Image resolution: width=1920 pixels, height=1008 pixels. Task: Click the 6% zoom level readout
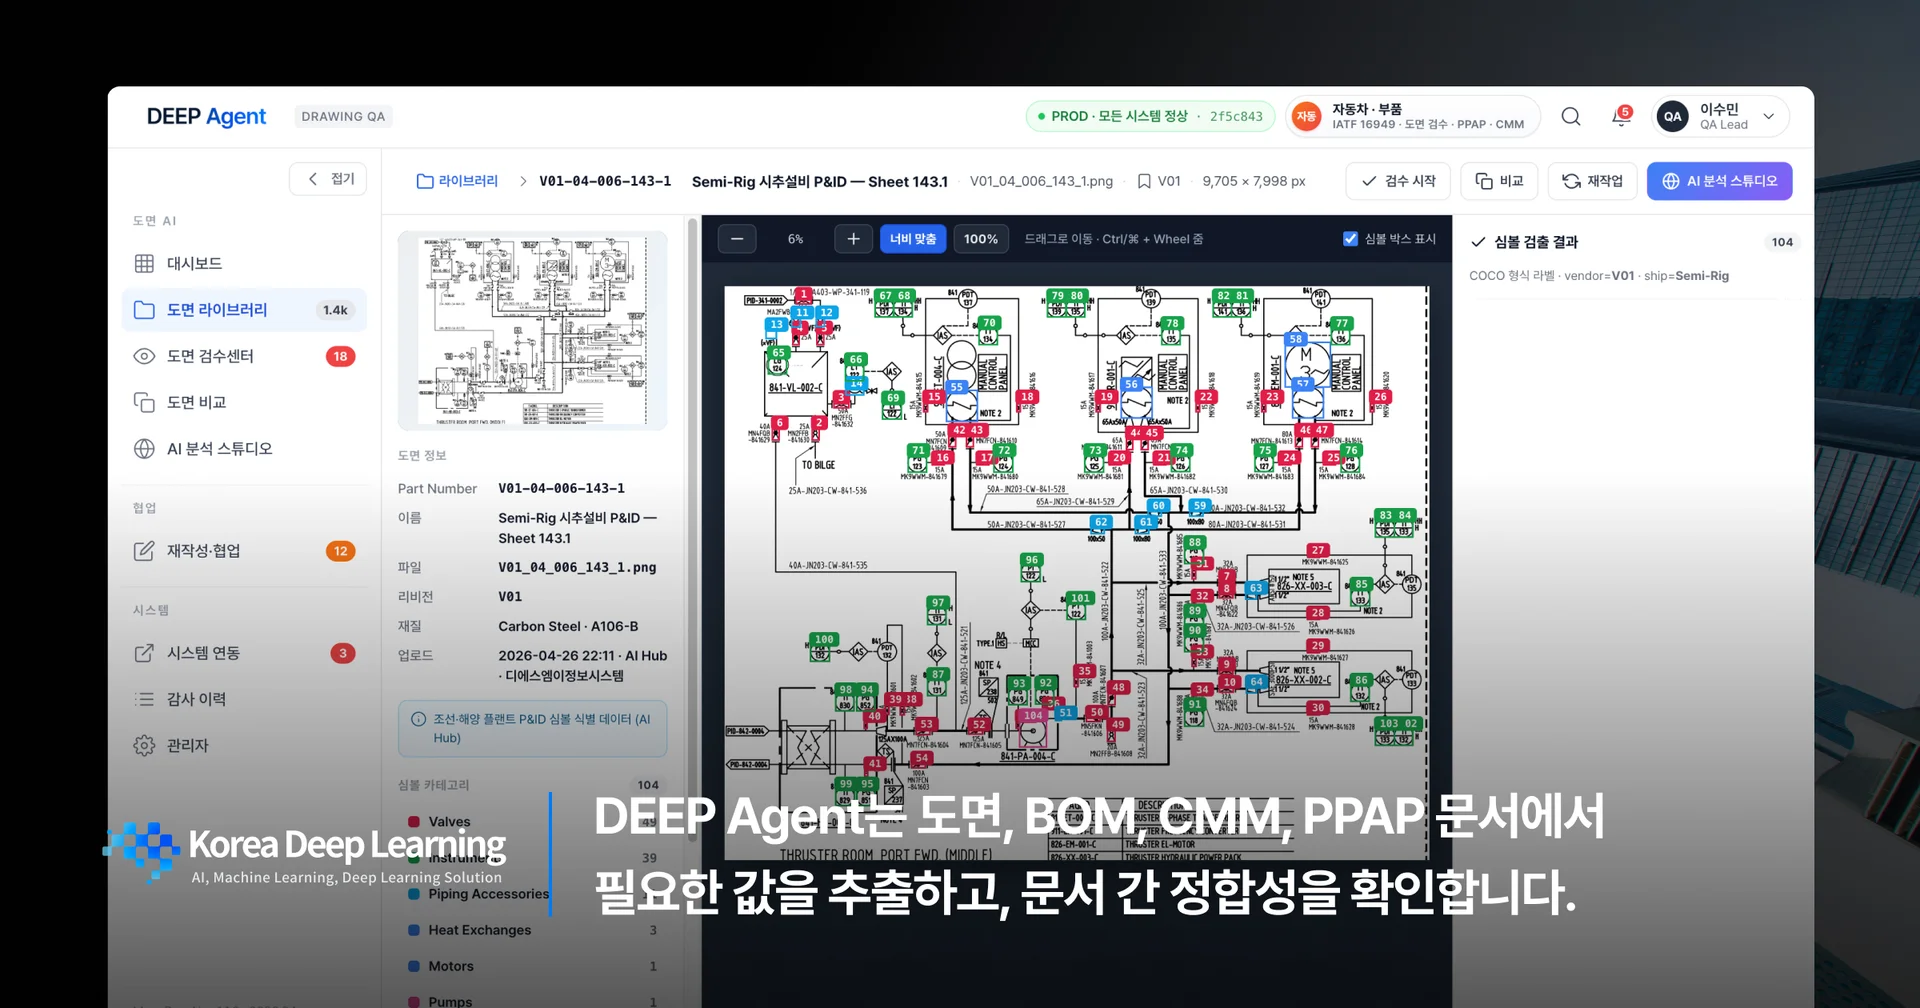tap(795, 239)
